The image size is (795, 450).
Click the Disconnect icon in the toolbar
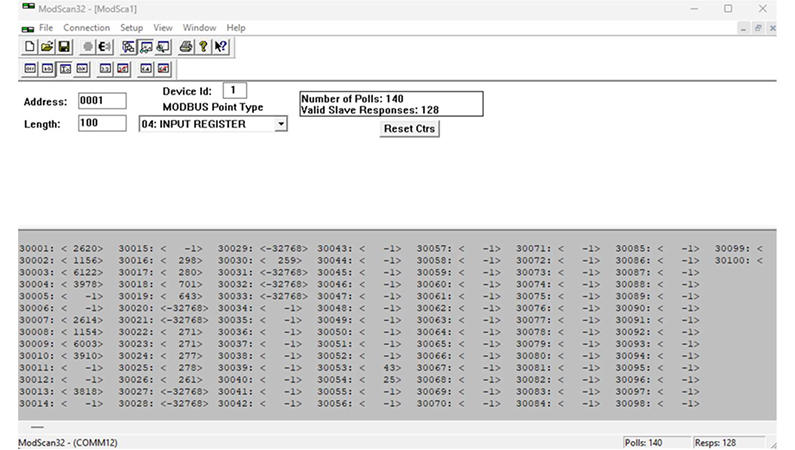[x=104, y=46]
